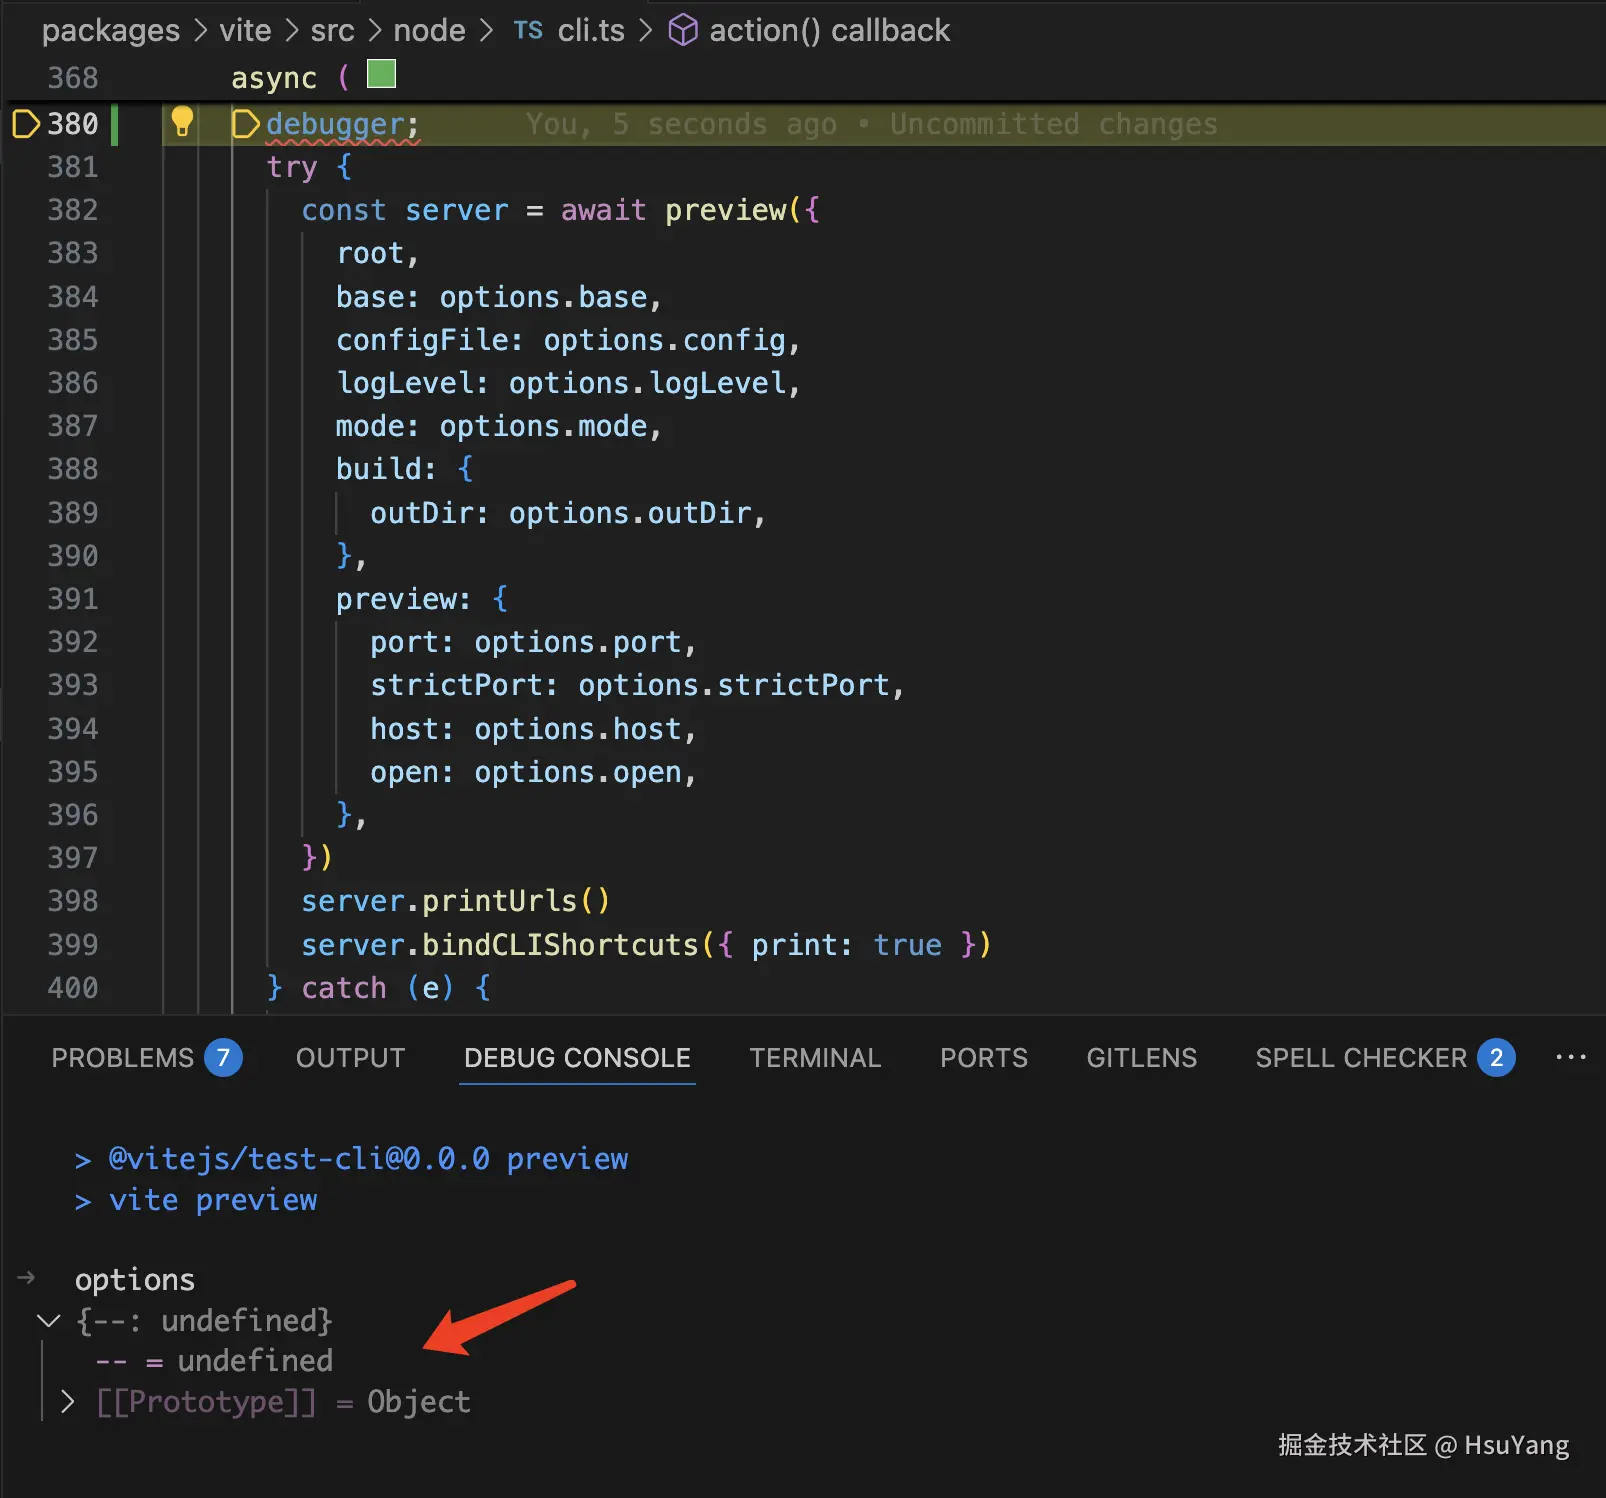Open the packages breadcrumb
The image size is (1606, 1498).
111,31
